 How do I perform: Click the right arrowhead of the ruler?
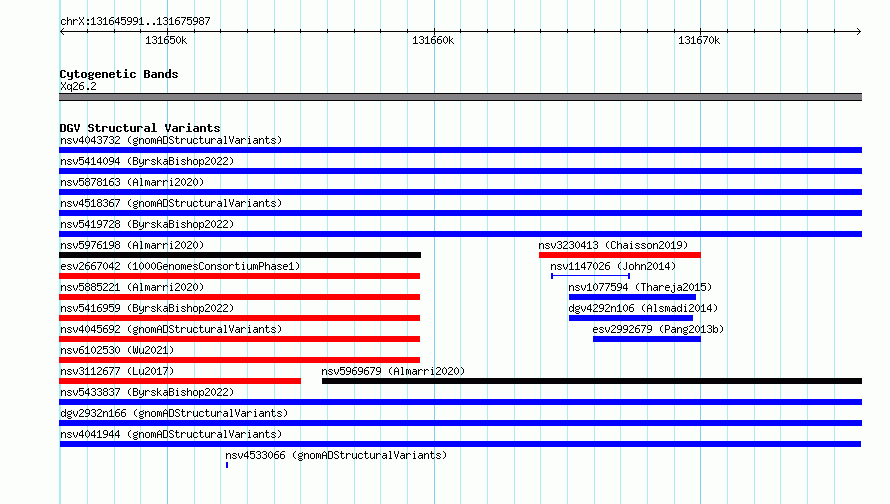click(x=859, y=32)
